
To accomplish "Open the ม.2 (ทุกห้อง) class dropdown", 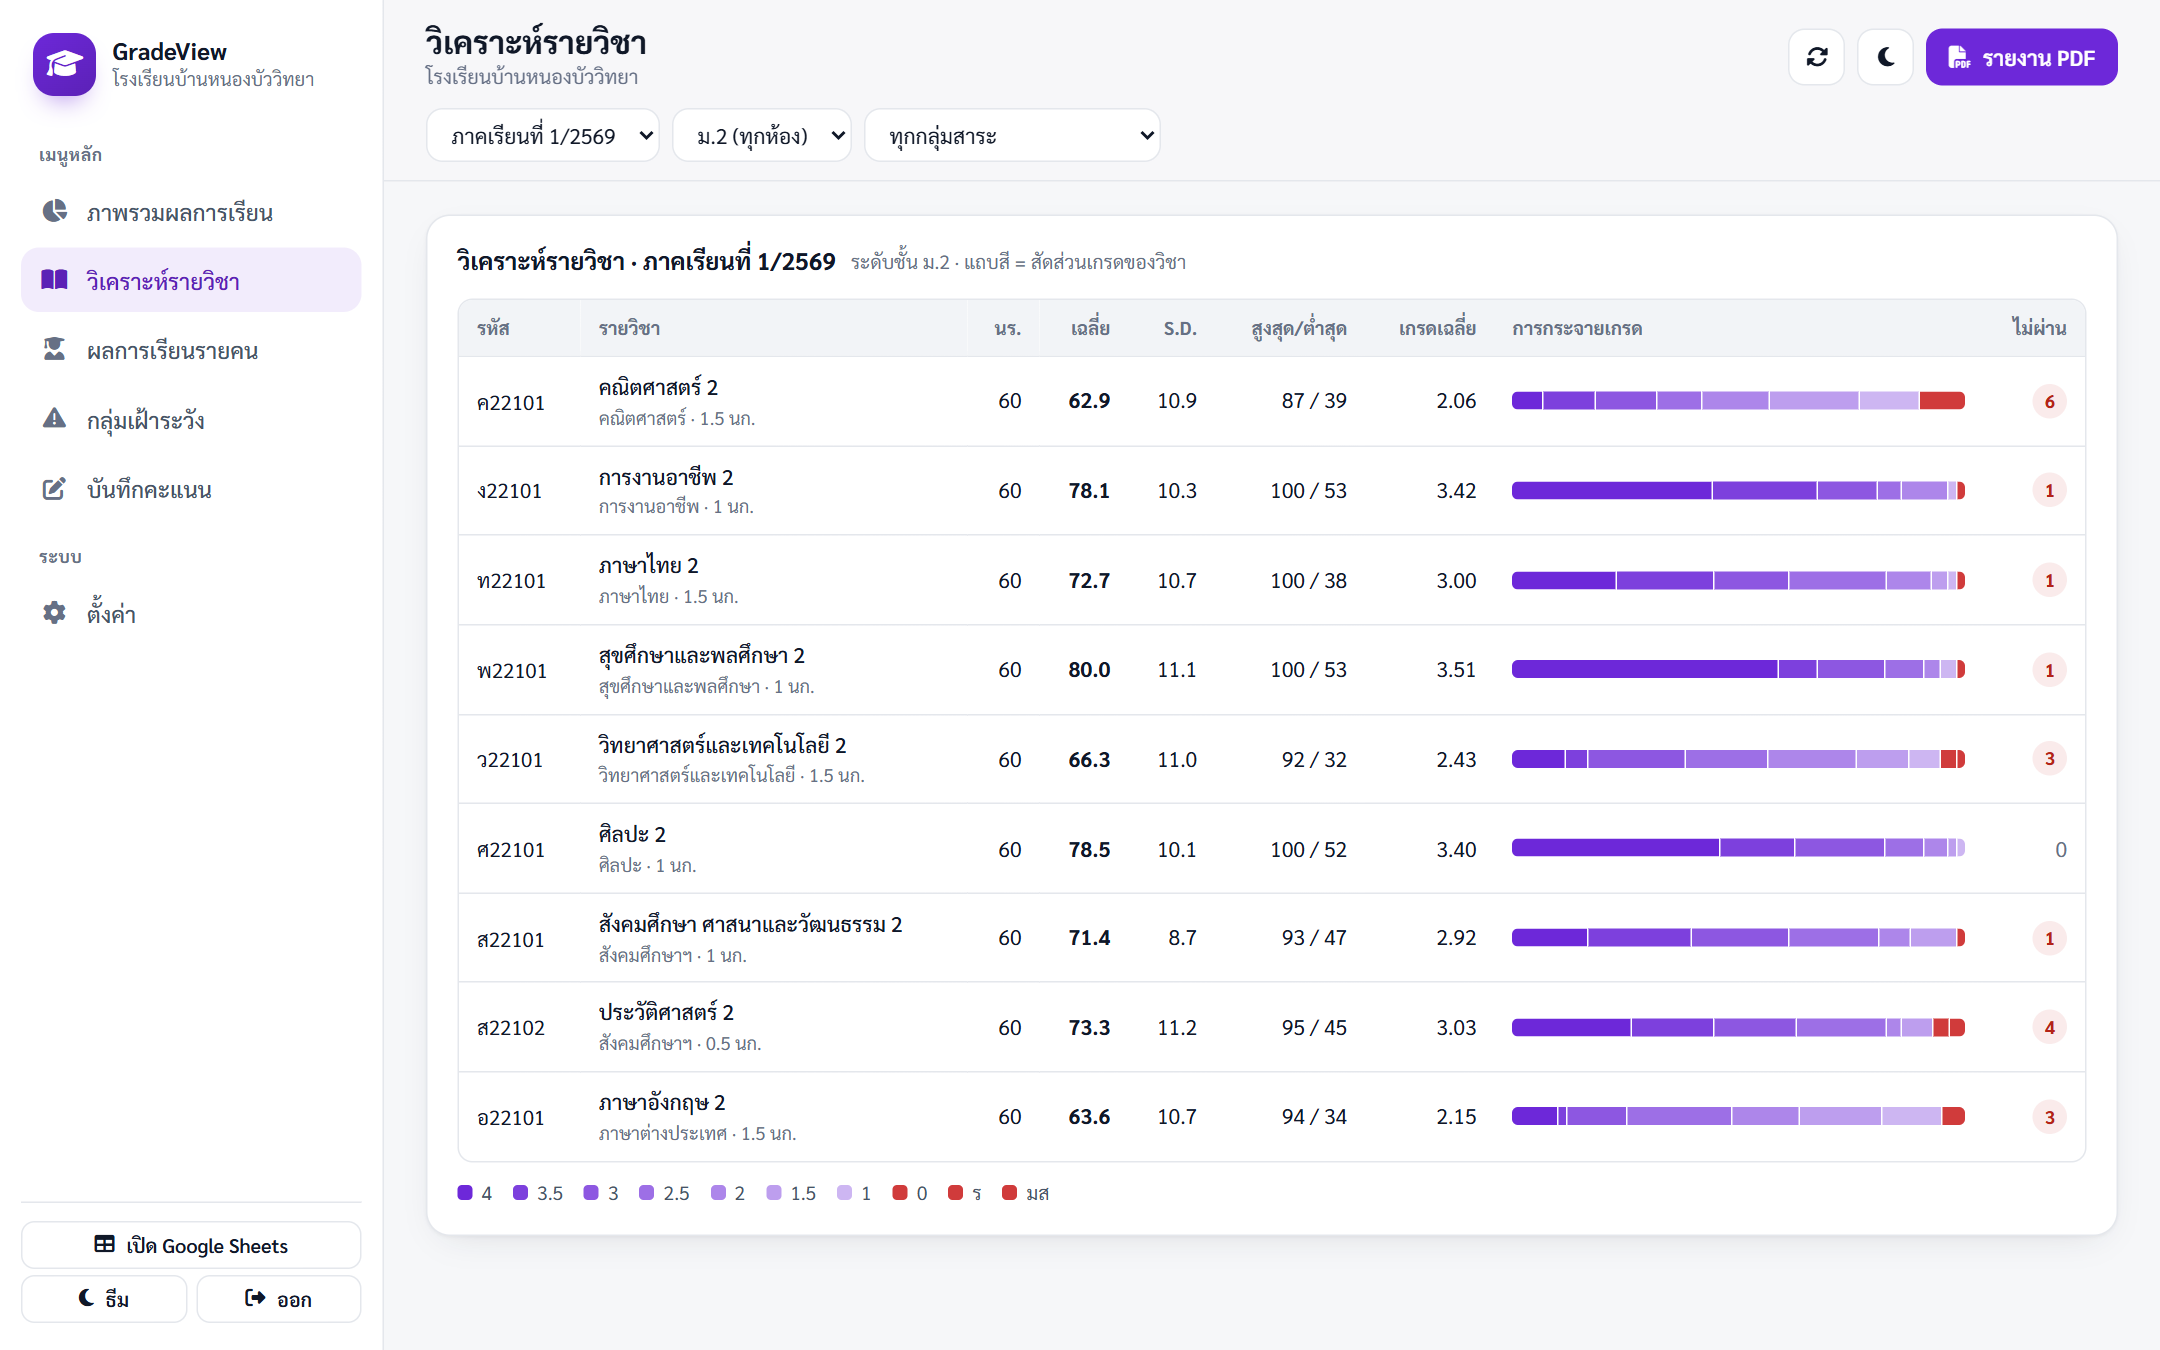I will pyautogui.click(x=762, y=135).
